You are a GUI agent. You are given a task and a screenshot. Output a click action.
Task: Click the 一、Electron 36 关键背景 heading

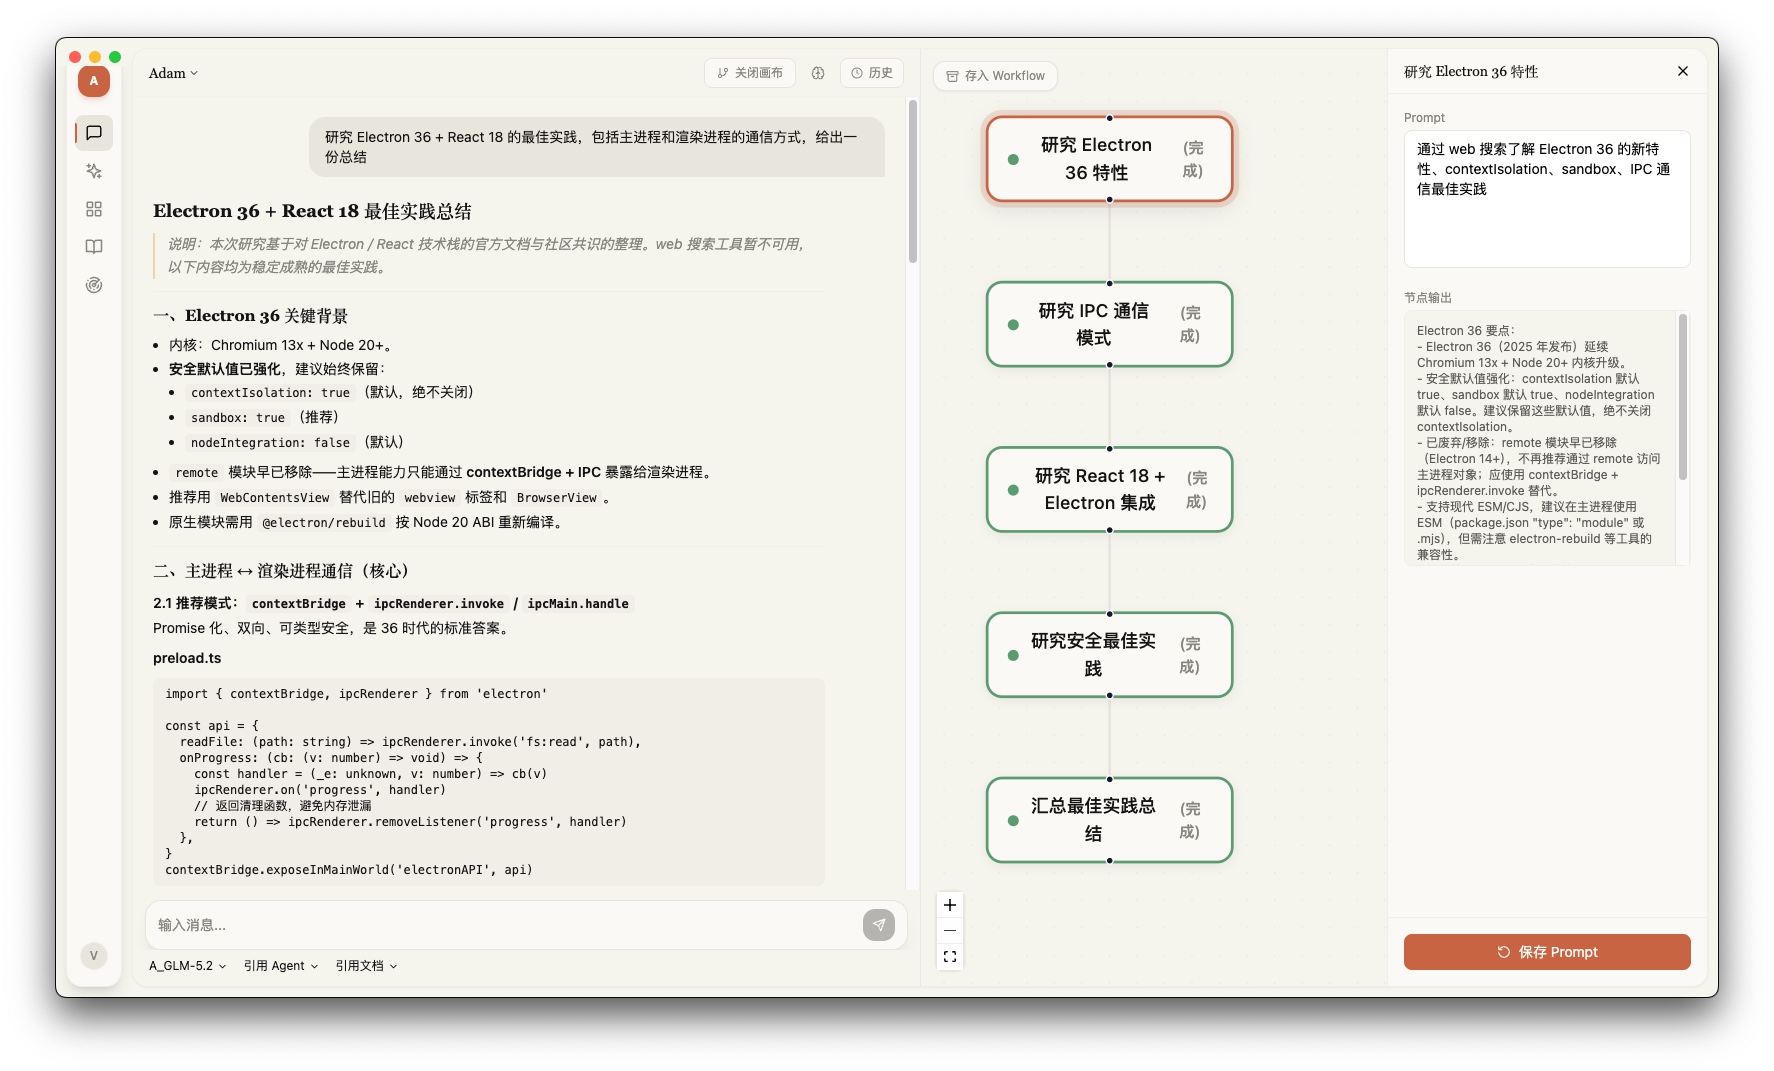tap(250, 316)
